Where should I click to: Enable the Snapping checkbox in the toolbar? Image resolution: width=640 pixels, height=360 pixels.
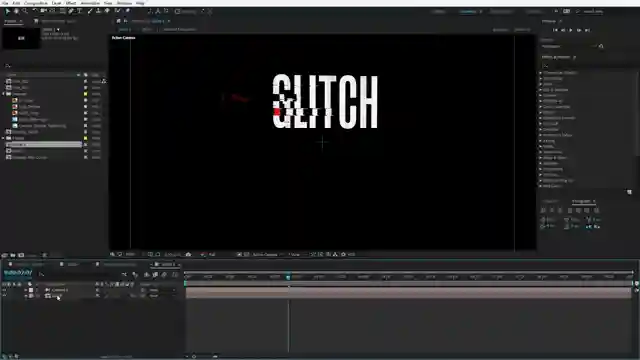(x=178, y=11)
